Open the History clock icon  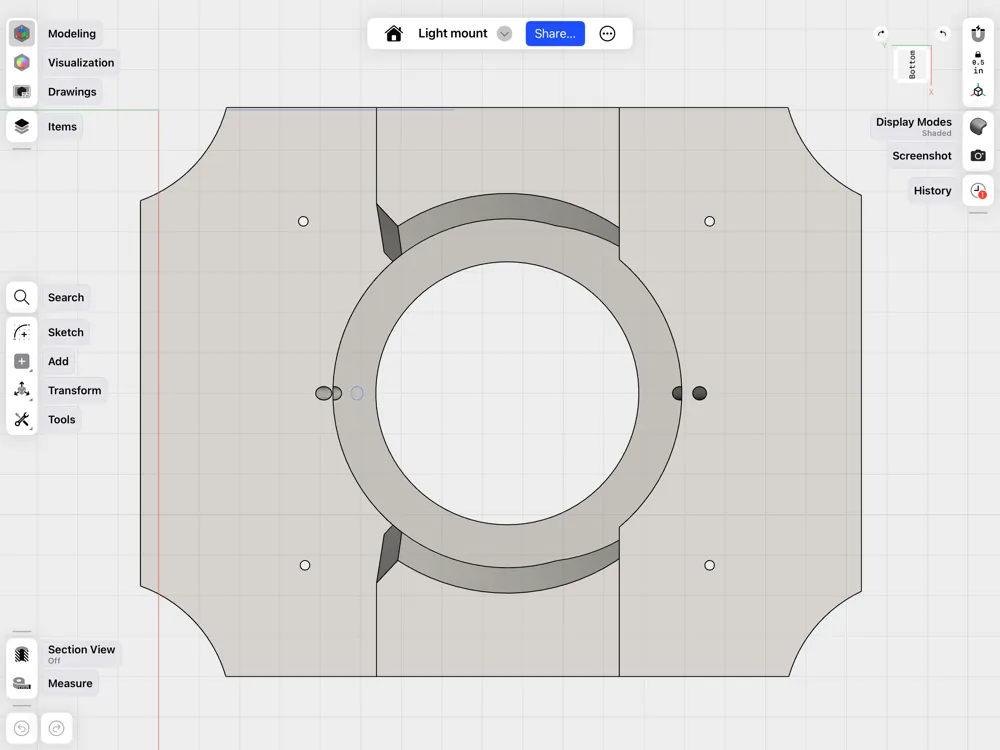978,191
